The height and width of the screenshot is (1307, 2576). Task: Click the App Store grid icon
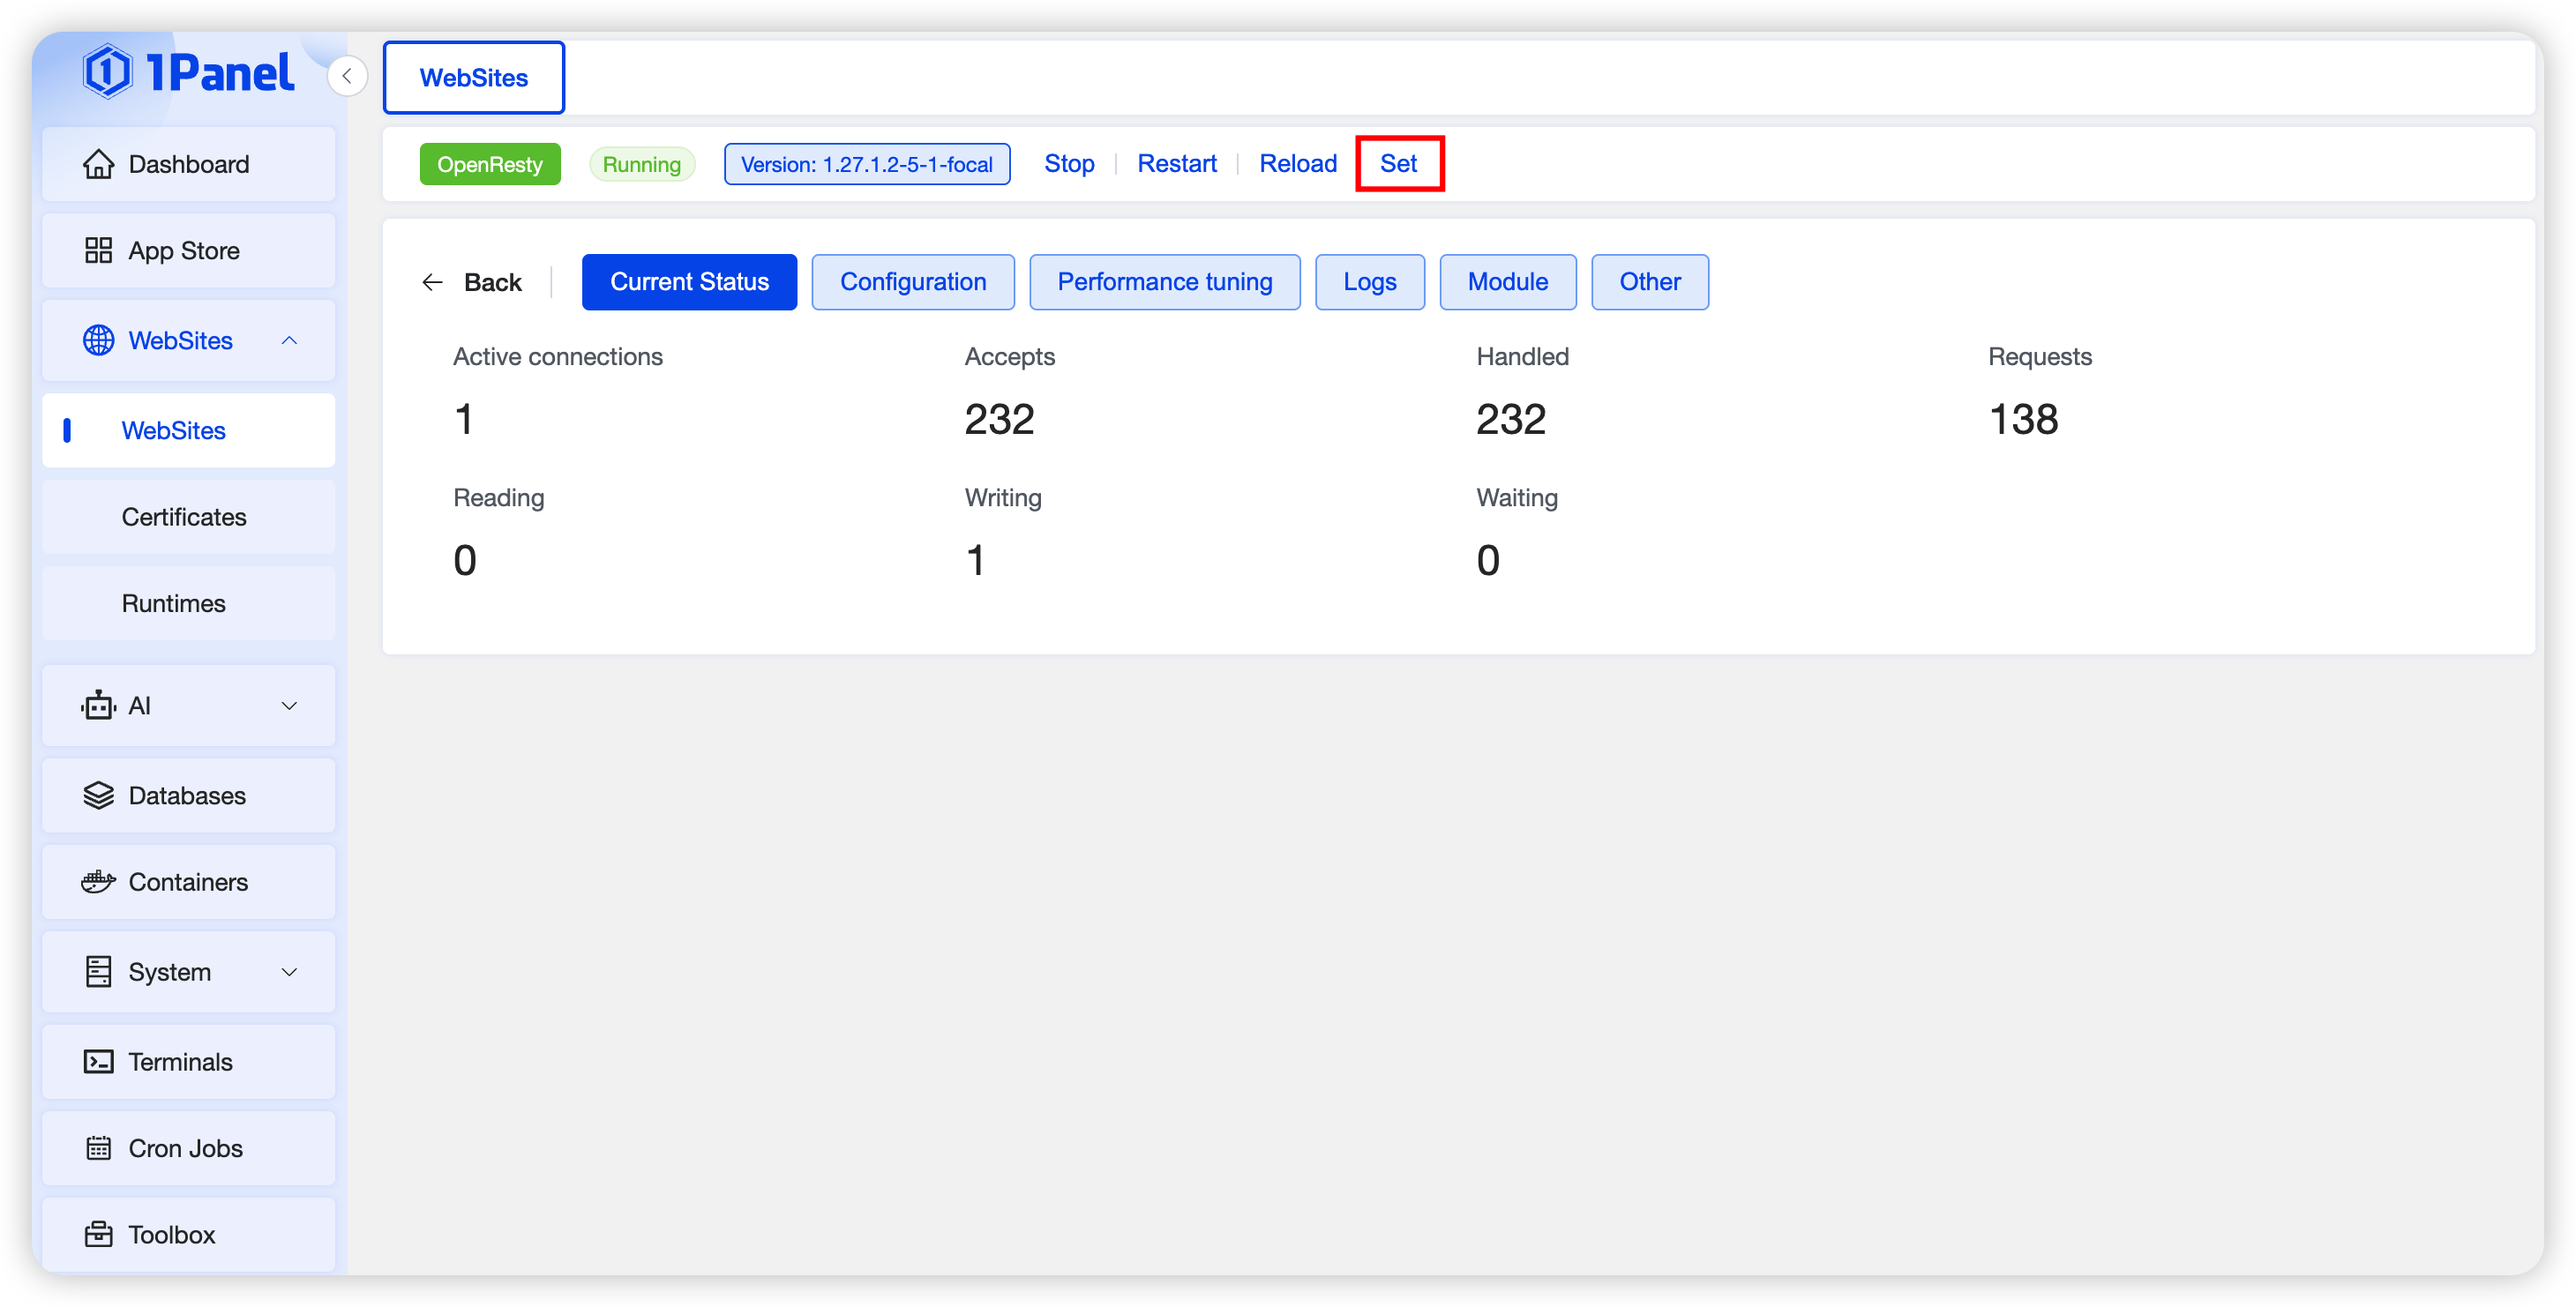[x=98, y=250]
